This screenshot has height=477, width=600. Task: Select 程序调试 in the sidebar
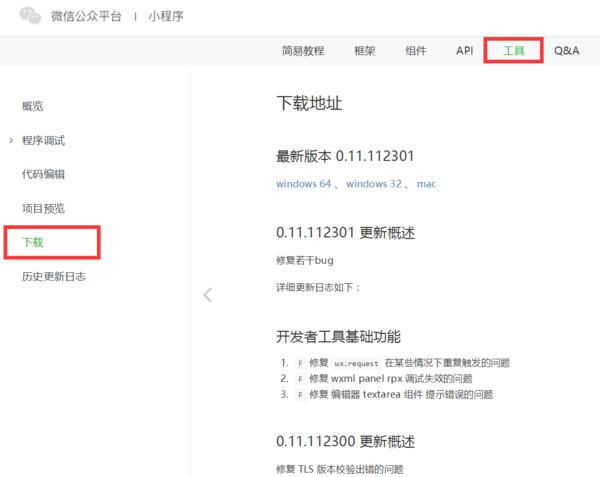click(x=43, y=140)
